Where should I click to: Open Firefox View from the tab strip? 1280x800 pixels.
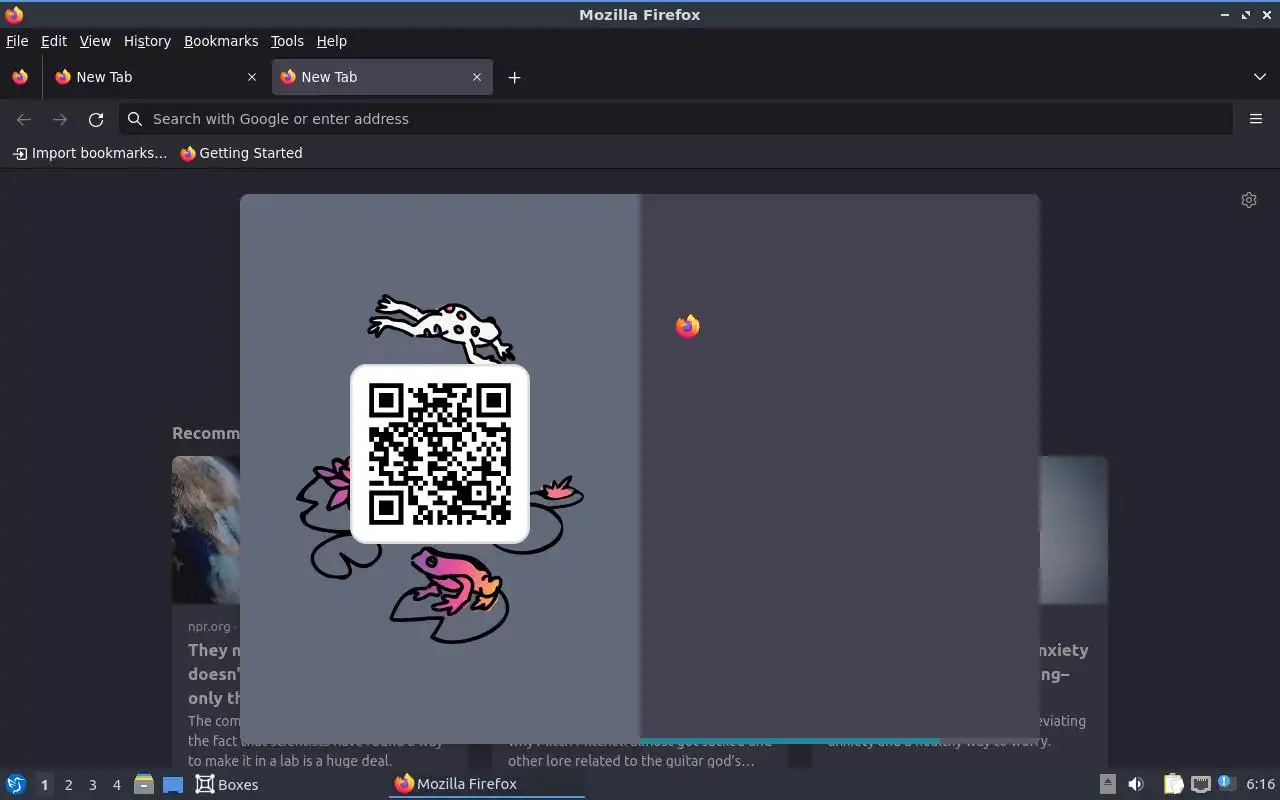pos(20,77)
